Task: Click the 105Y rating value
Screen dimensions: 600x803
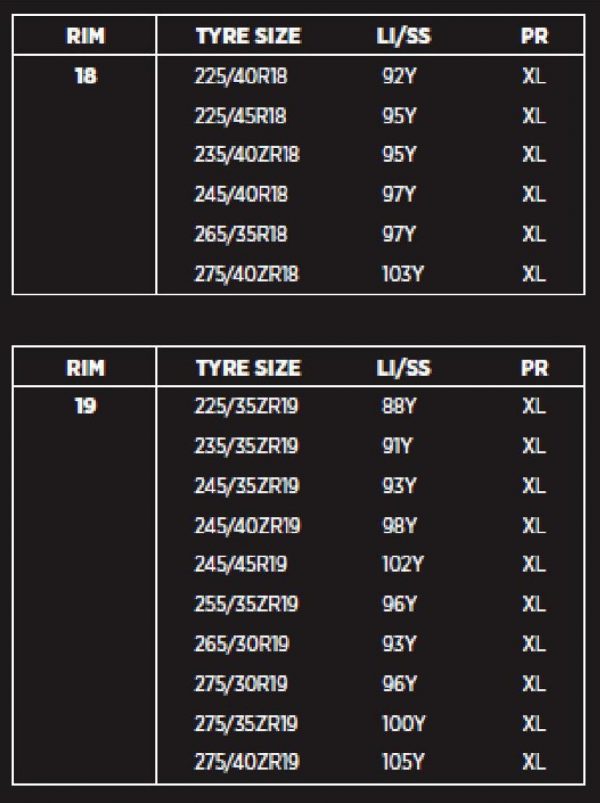Action: tap(402, 763)
